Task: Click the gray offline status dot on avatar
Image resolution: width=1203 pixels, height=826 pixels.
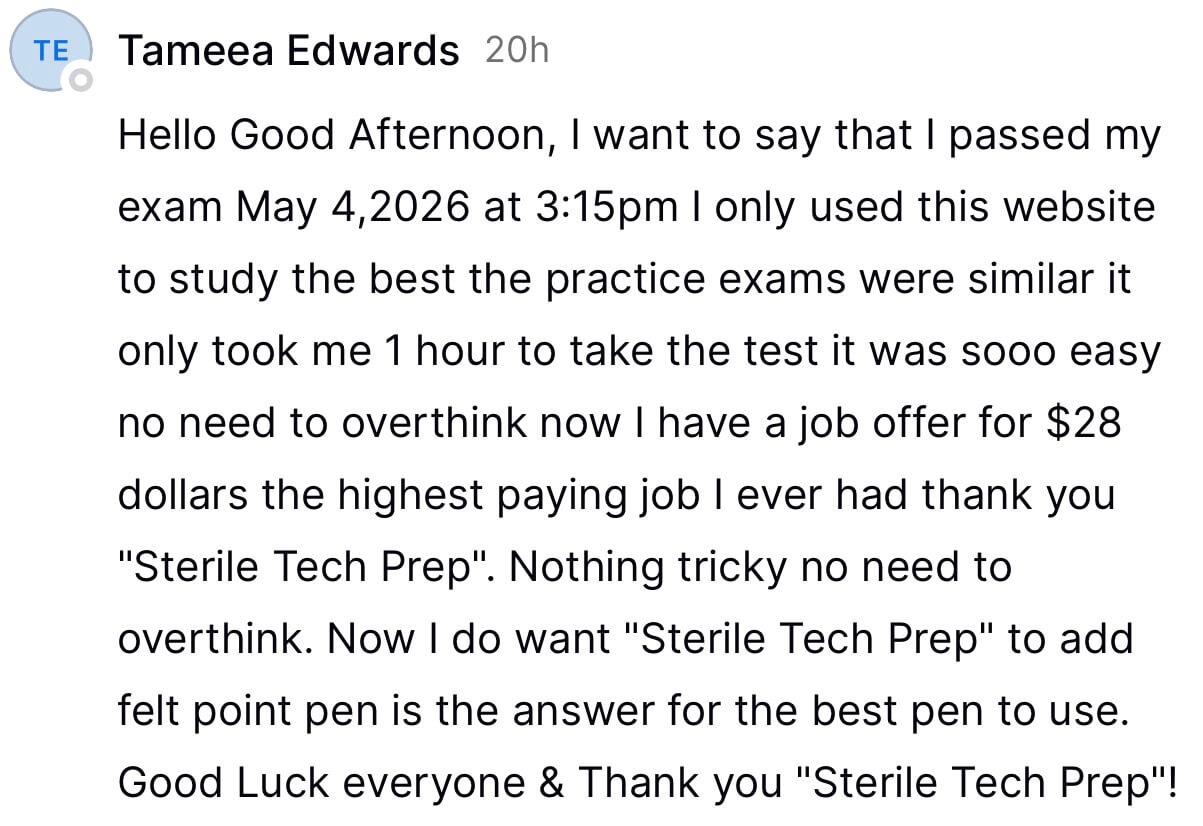Action: coord(78,80)
